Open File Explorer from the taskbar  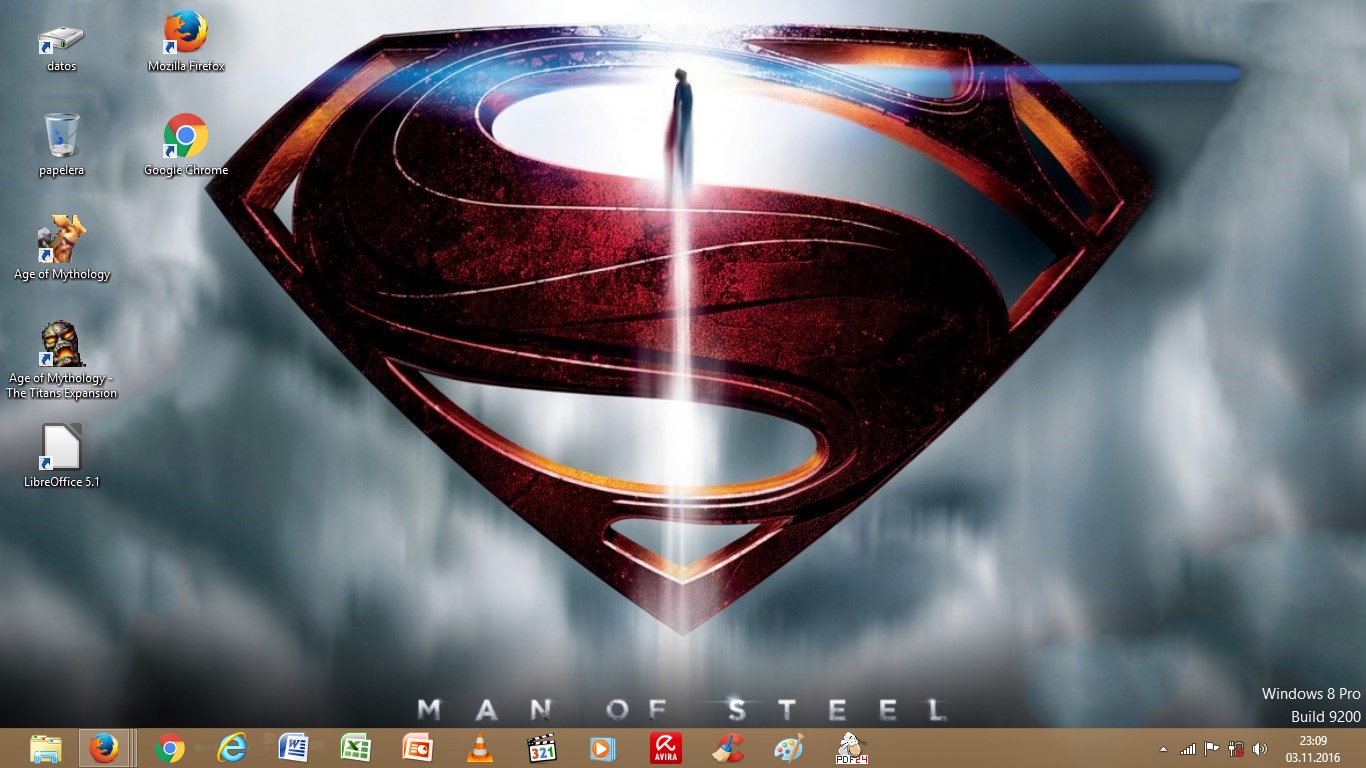pos(46,748)
